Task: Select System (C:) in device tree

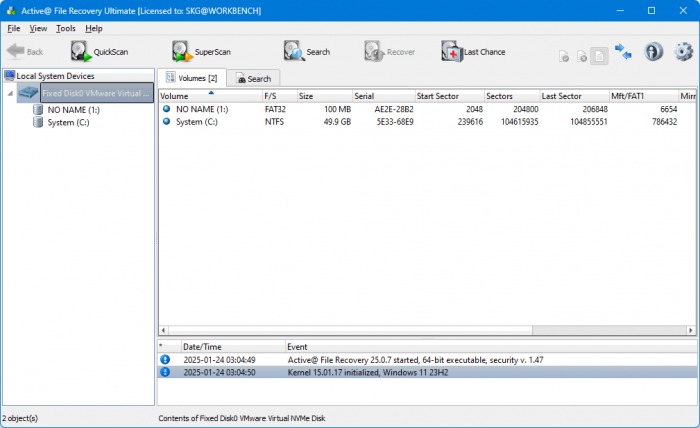Action: coord(67,122)
